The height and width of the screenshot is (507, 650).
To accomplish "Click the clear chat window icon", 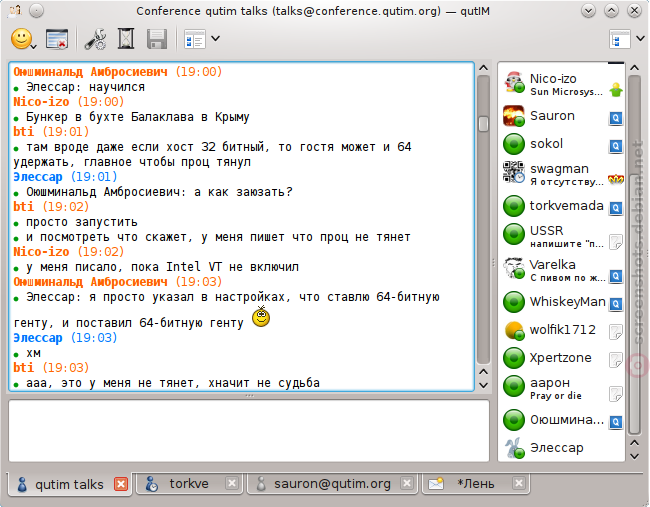I will pyautogui.click(x=57, y=39).
